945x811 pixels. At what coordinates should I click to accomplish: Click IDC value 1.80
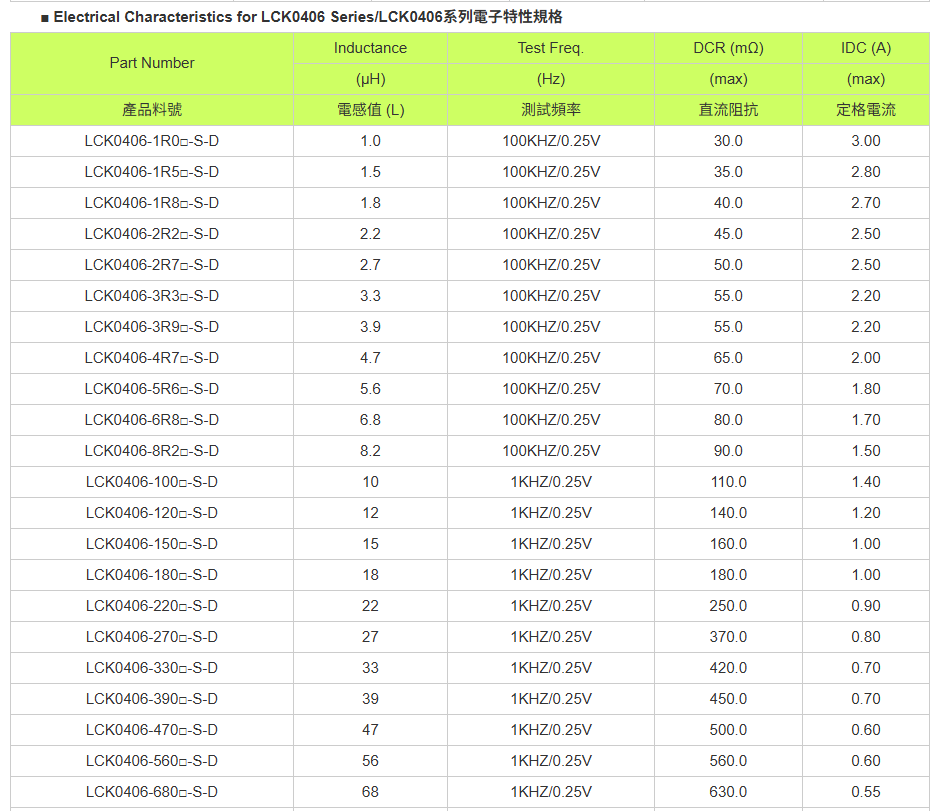(866, 389)
